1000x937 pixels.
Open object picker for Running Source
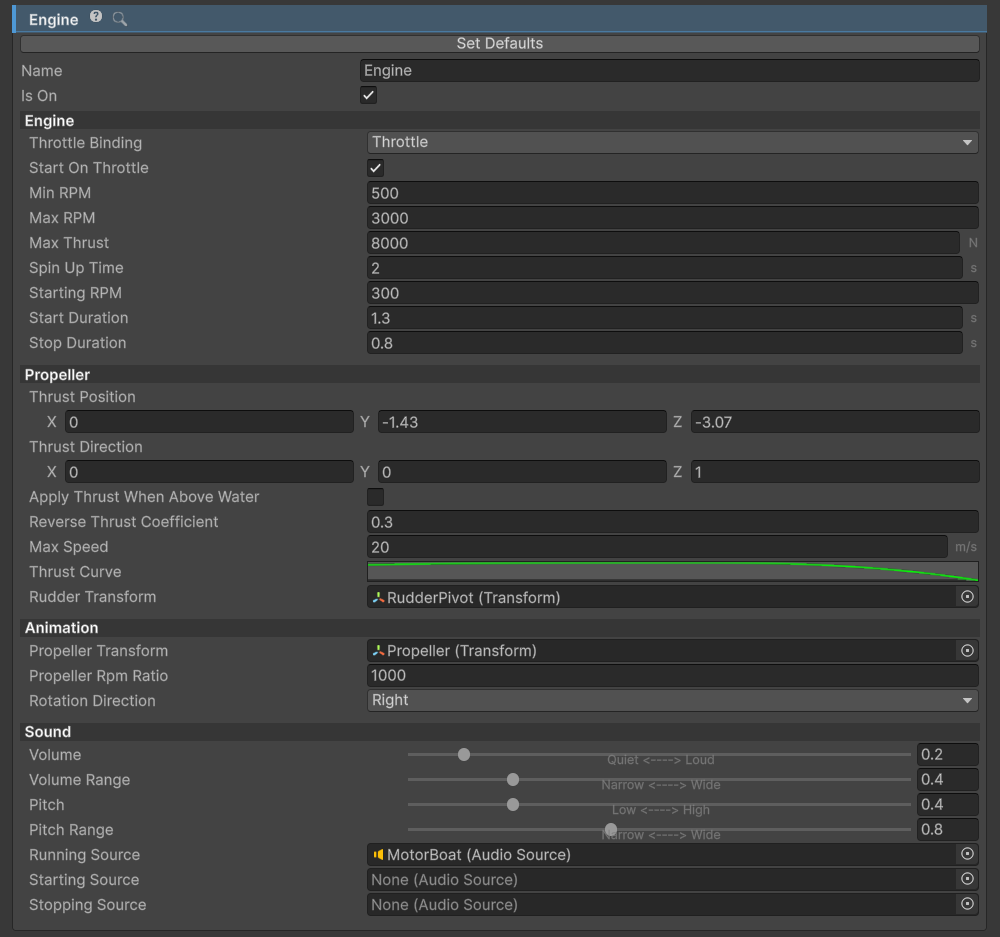coord(967,854)
